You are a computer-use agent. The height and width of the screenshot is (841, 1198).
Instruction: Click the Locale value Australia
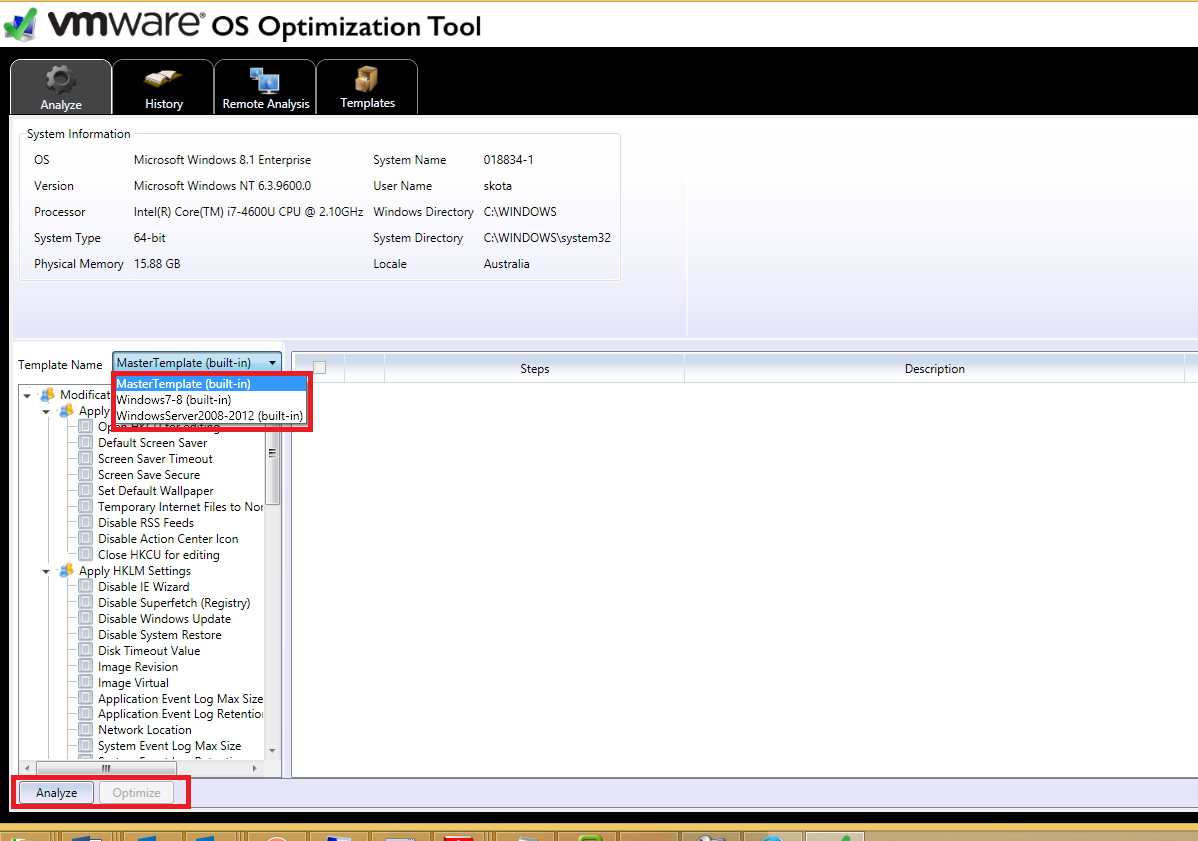click(506, 264)
